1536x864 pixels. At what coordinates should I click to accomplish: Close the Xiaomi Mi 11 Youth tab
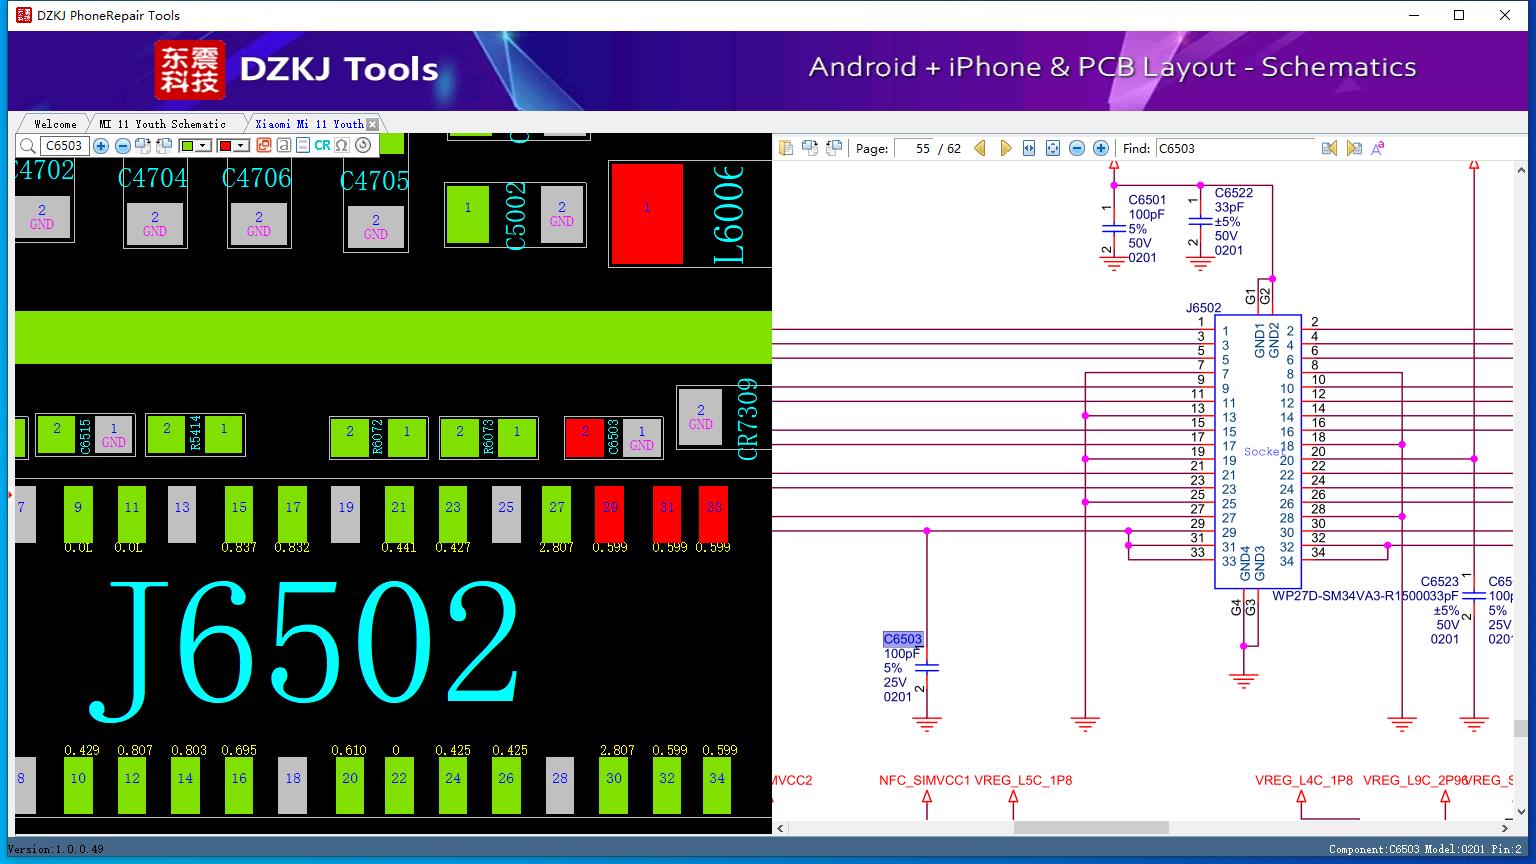pyautogui.click(x=373, y=125)
